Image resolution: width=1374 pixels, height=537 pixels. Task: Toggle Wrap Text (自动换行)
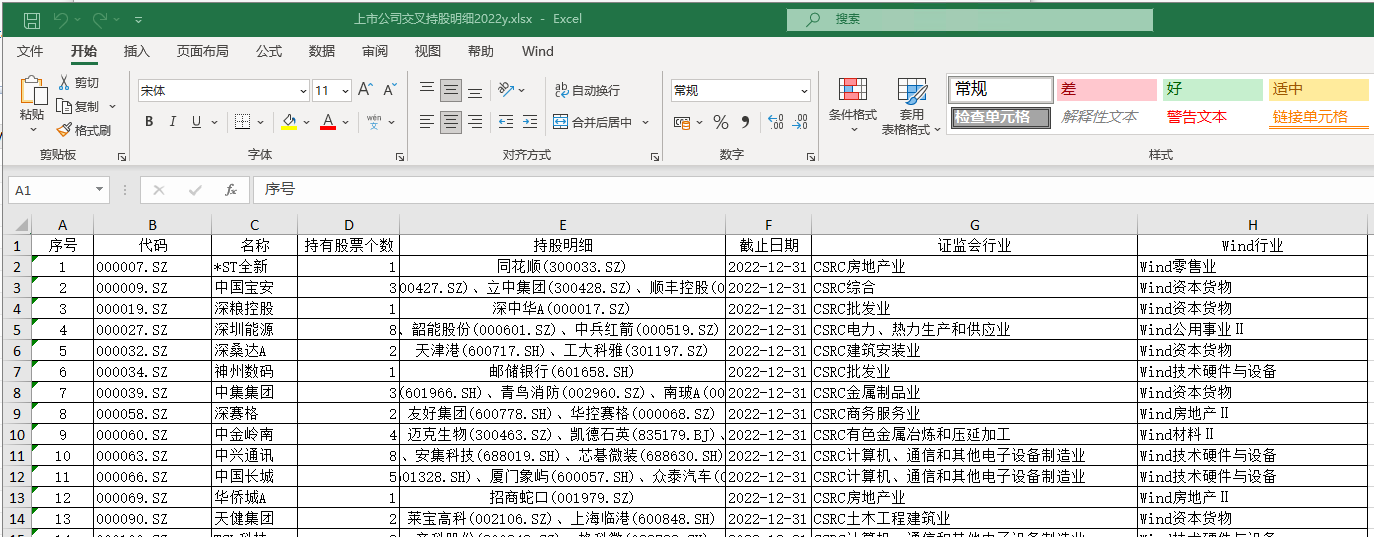coord(587,90)
